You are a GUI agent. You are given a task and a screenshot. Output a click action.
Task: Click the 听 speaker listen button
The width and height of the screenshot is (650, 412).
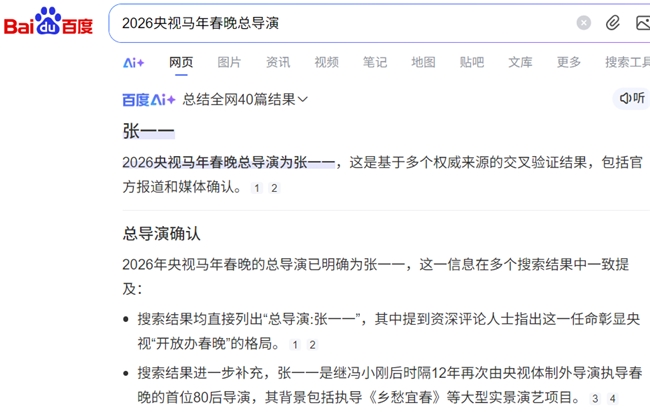pyautogui.click(x=632, y=98)
